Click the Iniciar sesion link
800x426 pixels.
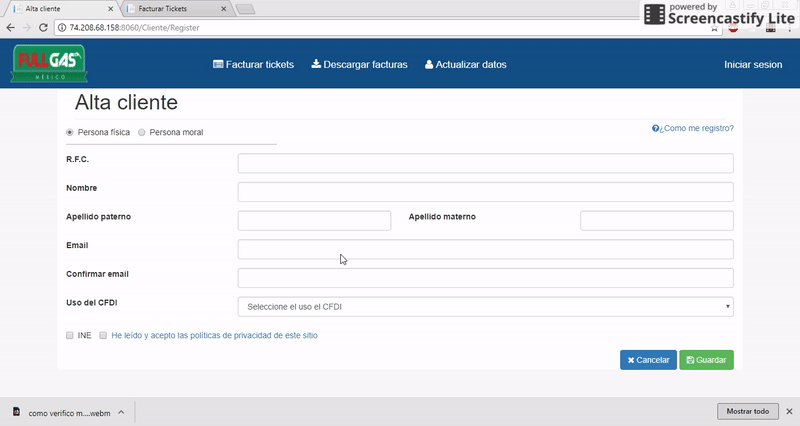752,64
